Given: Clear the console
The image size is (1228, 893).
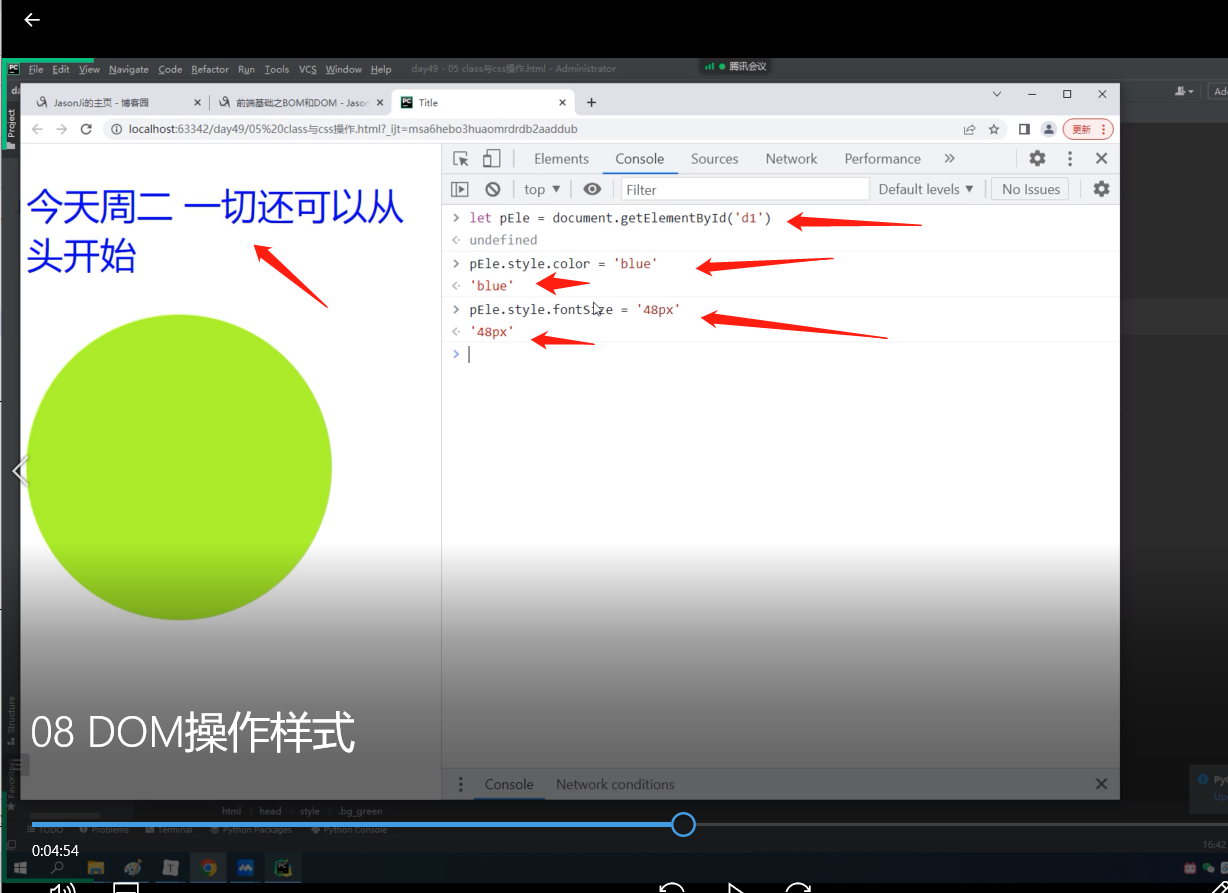Looking at the screenshot, I should 492,189.
